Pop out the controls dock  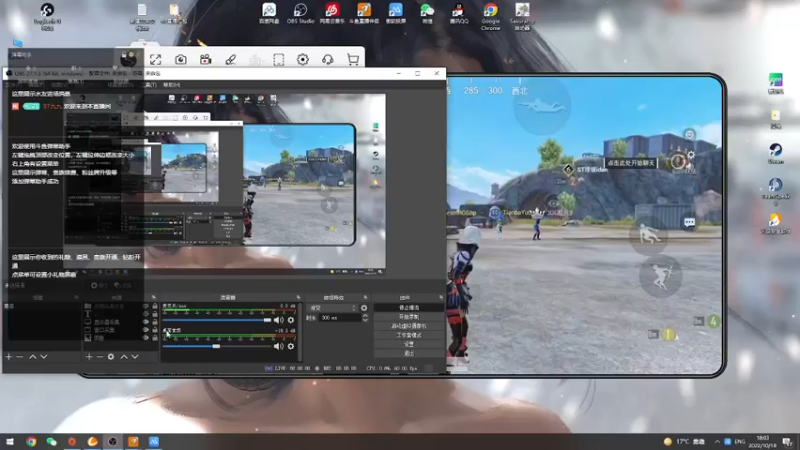click(441, 297)
